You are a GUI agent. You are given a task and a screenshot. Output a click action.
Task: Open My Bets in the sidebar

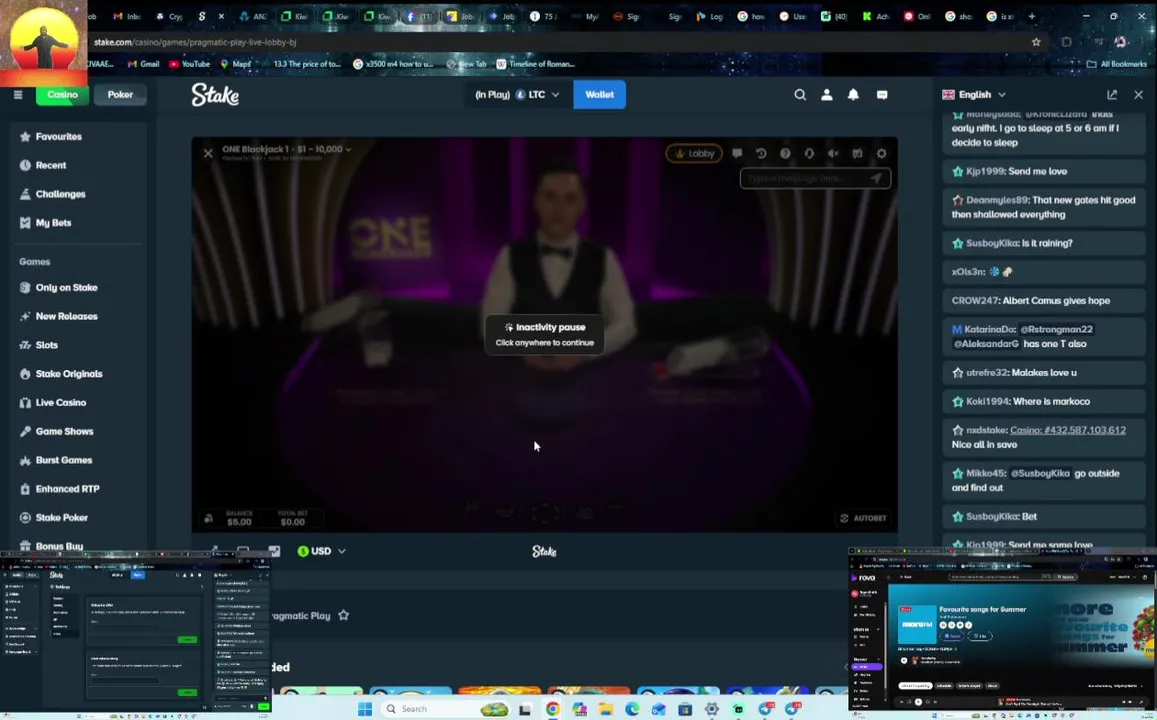coord(77,223)
